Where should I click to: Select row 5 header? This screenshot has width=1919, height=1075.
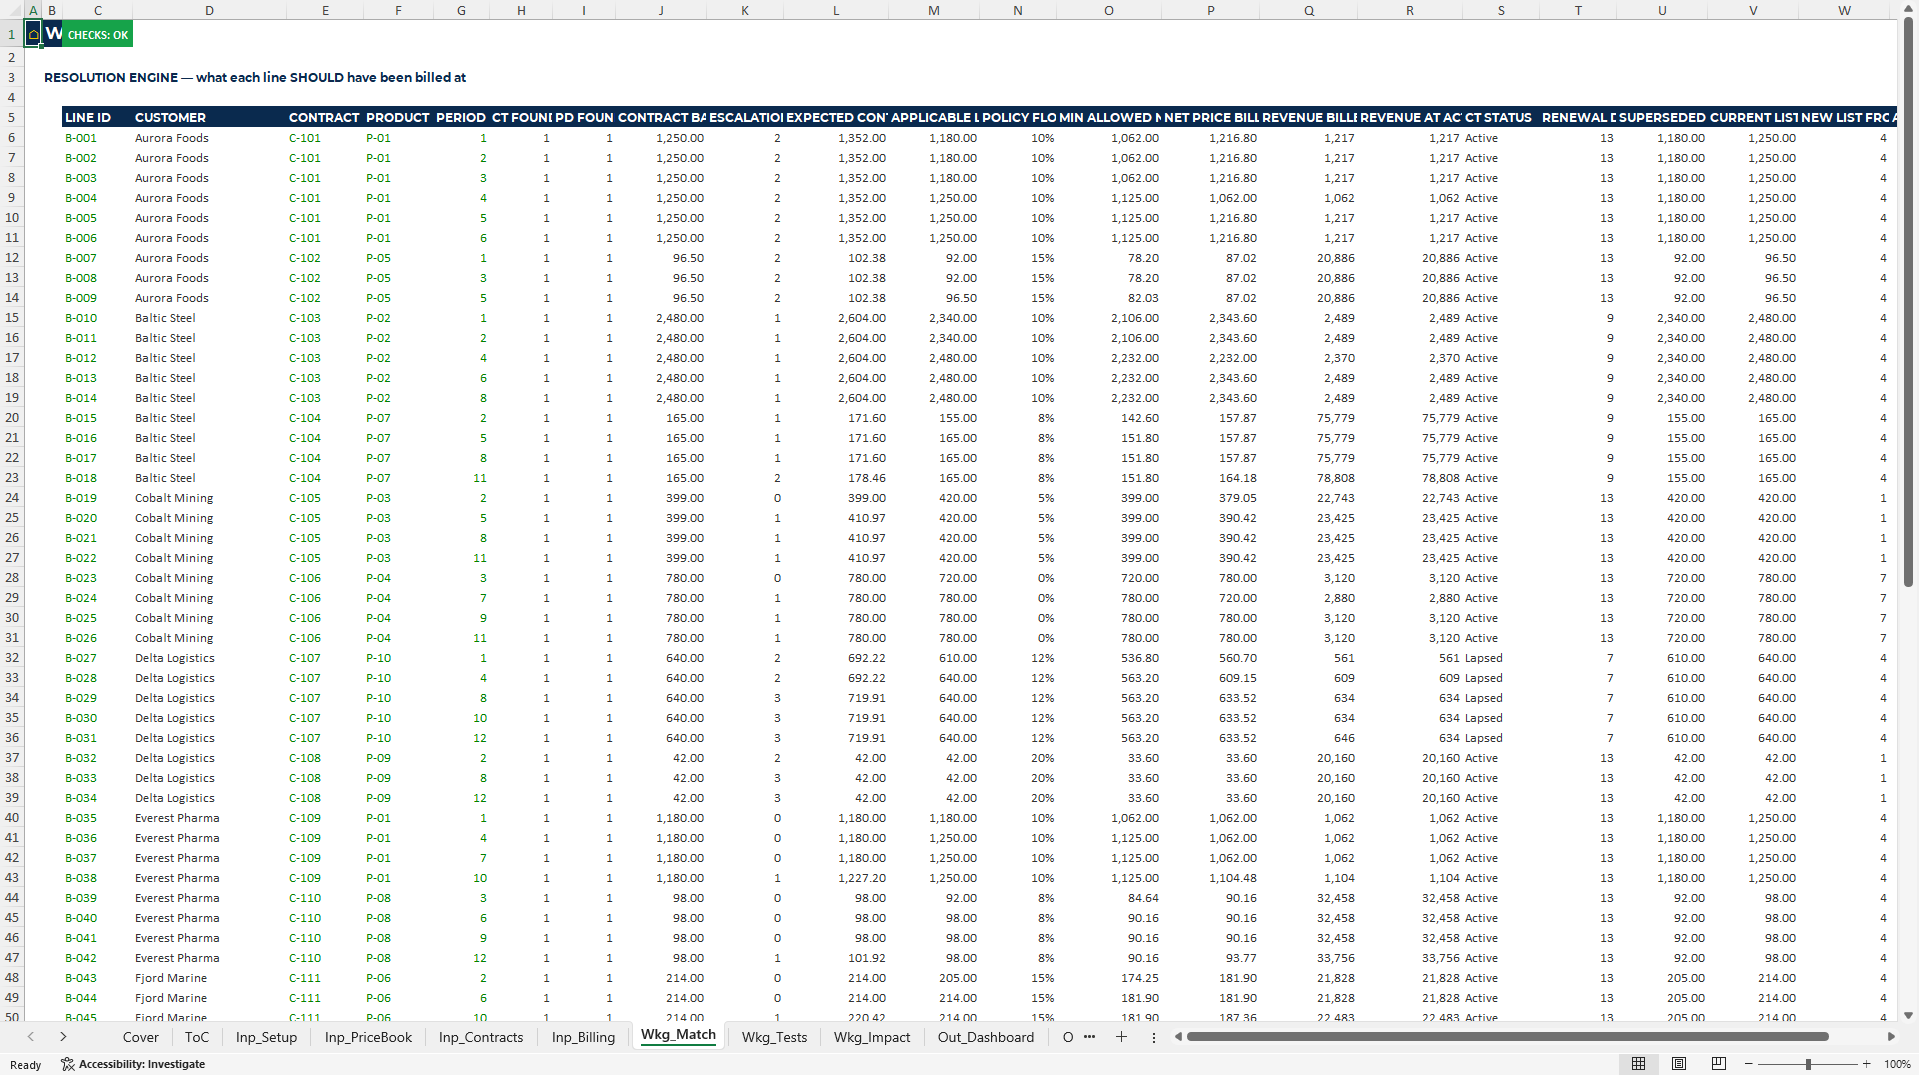coord(12,117)
